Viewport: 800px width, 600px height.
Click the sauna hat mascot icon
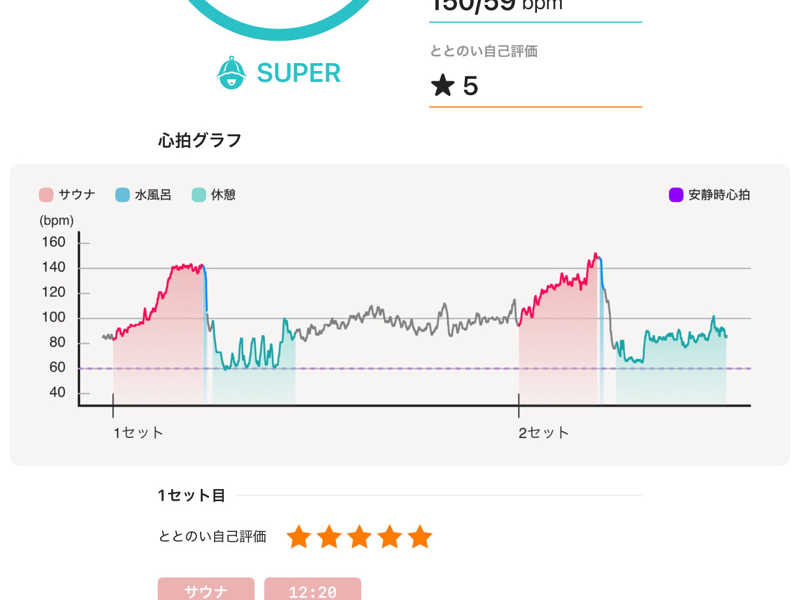coord(231,72)
